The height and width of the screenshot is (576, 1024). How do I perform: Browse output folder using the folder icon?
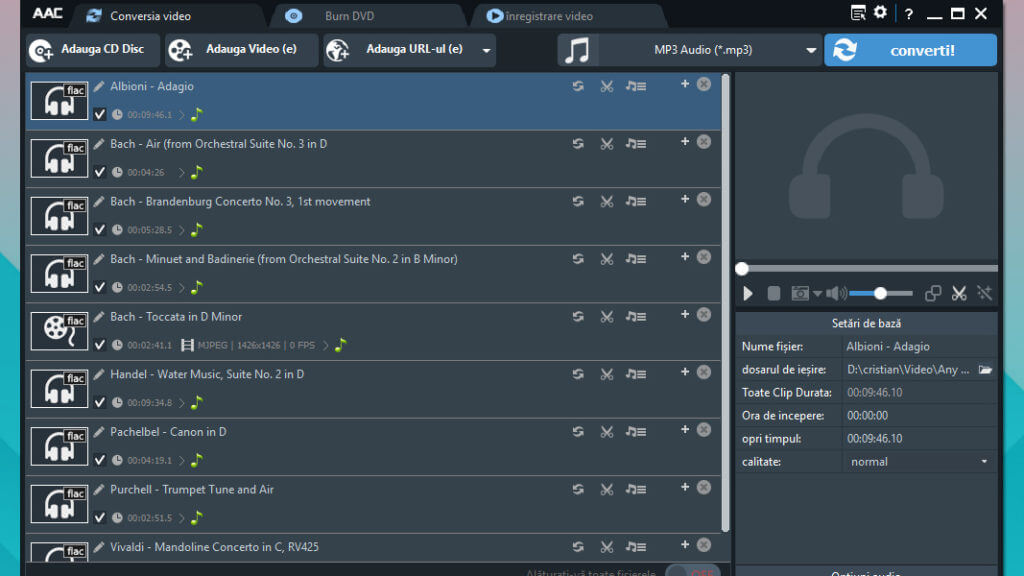985,370
